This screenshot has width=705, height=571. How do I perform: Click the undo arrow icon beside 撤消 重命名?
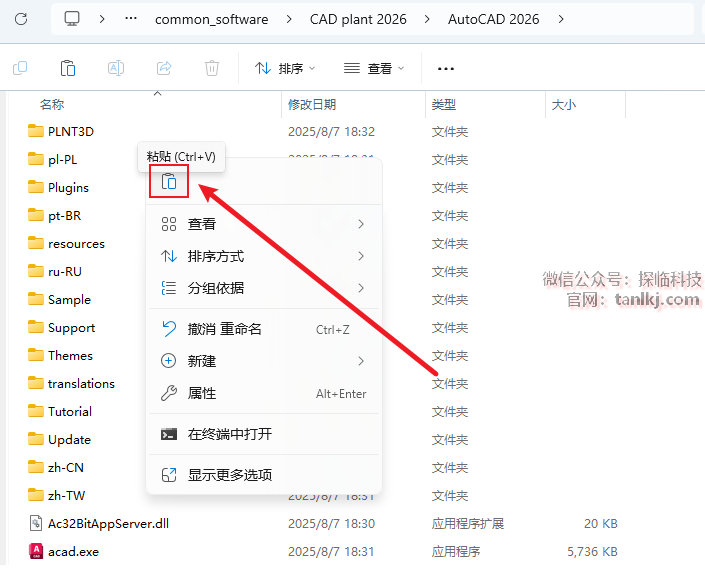169,329
